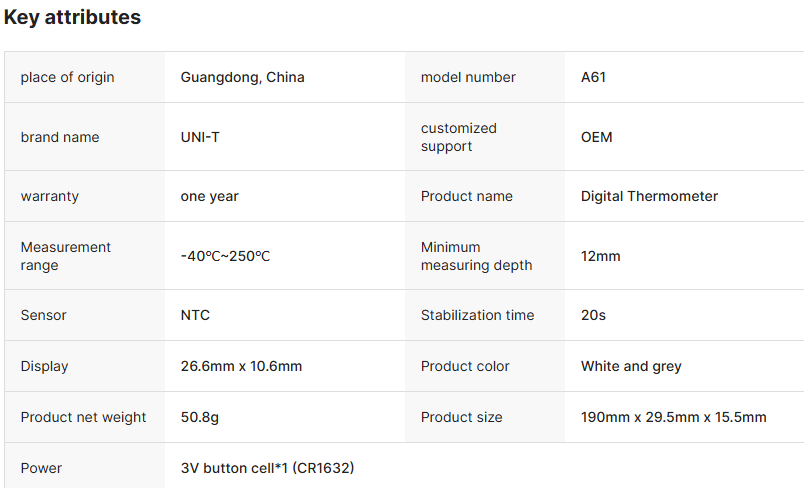The height and width of the screenshot is (488, 804).
Task: Select the Stabilization time label
Action: click(477, 315)
